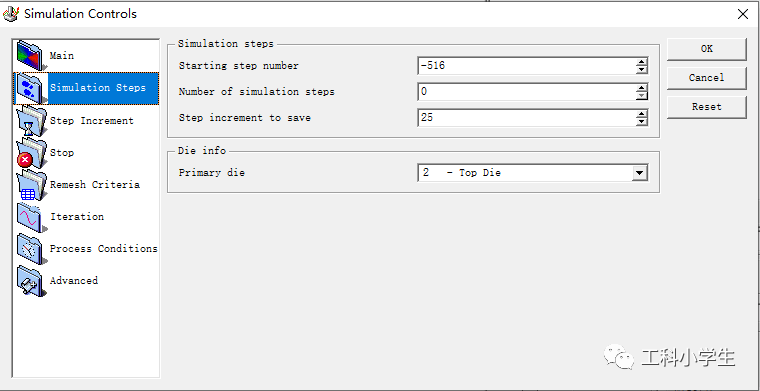
Task: Increase Number of simulation steps up arrow
Action: coord(642,88)
